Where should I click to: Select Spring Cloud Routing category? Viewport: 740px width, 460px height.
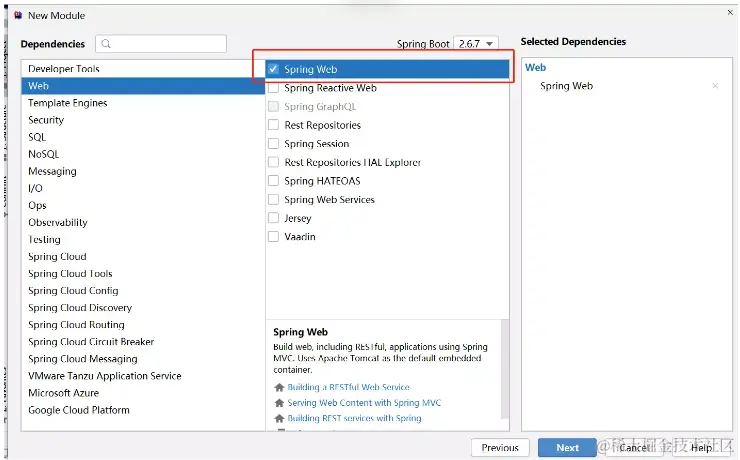tap(143, 325)
